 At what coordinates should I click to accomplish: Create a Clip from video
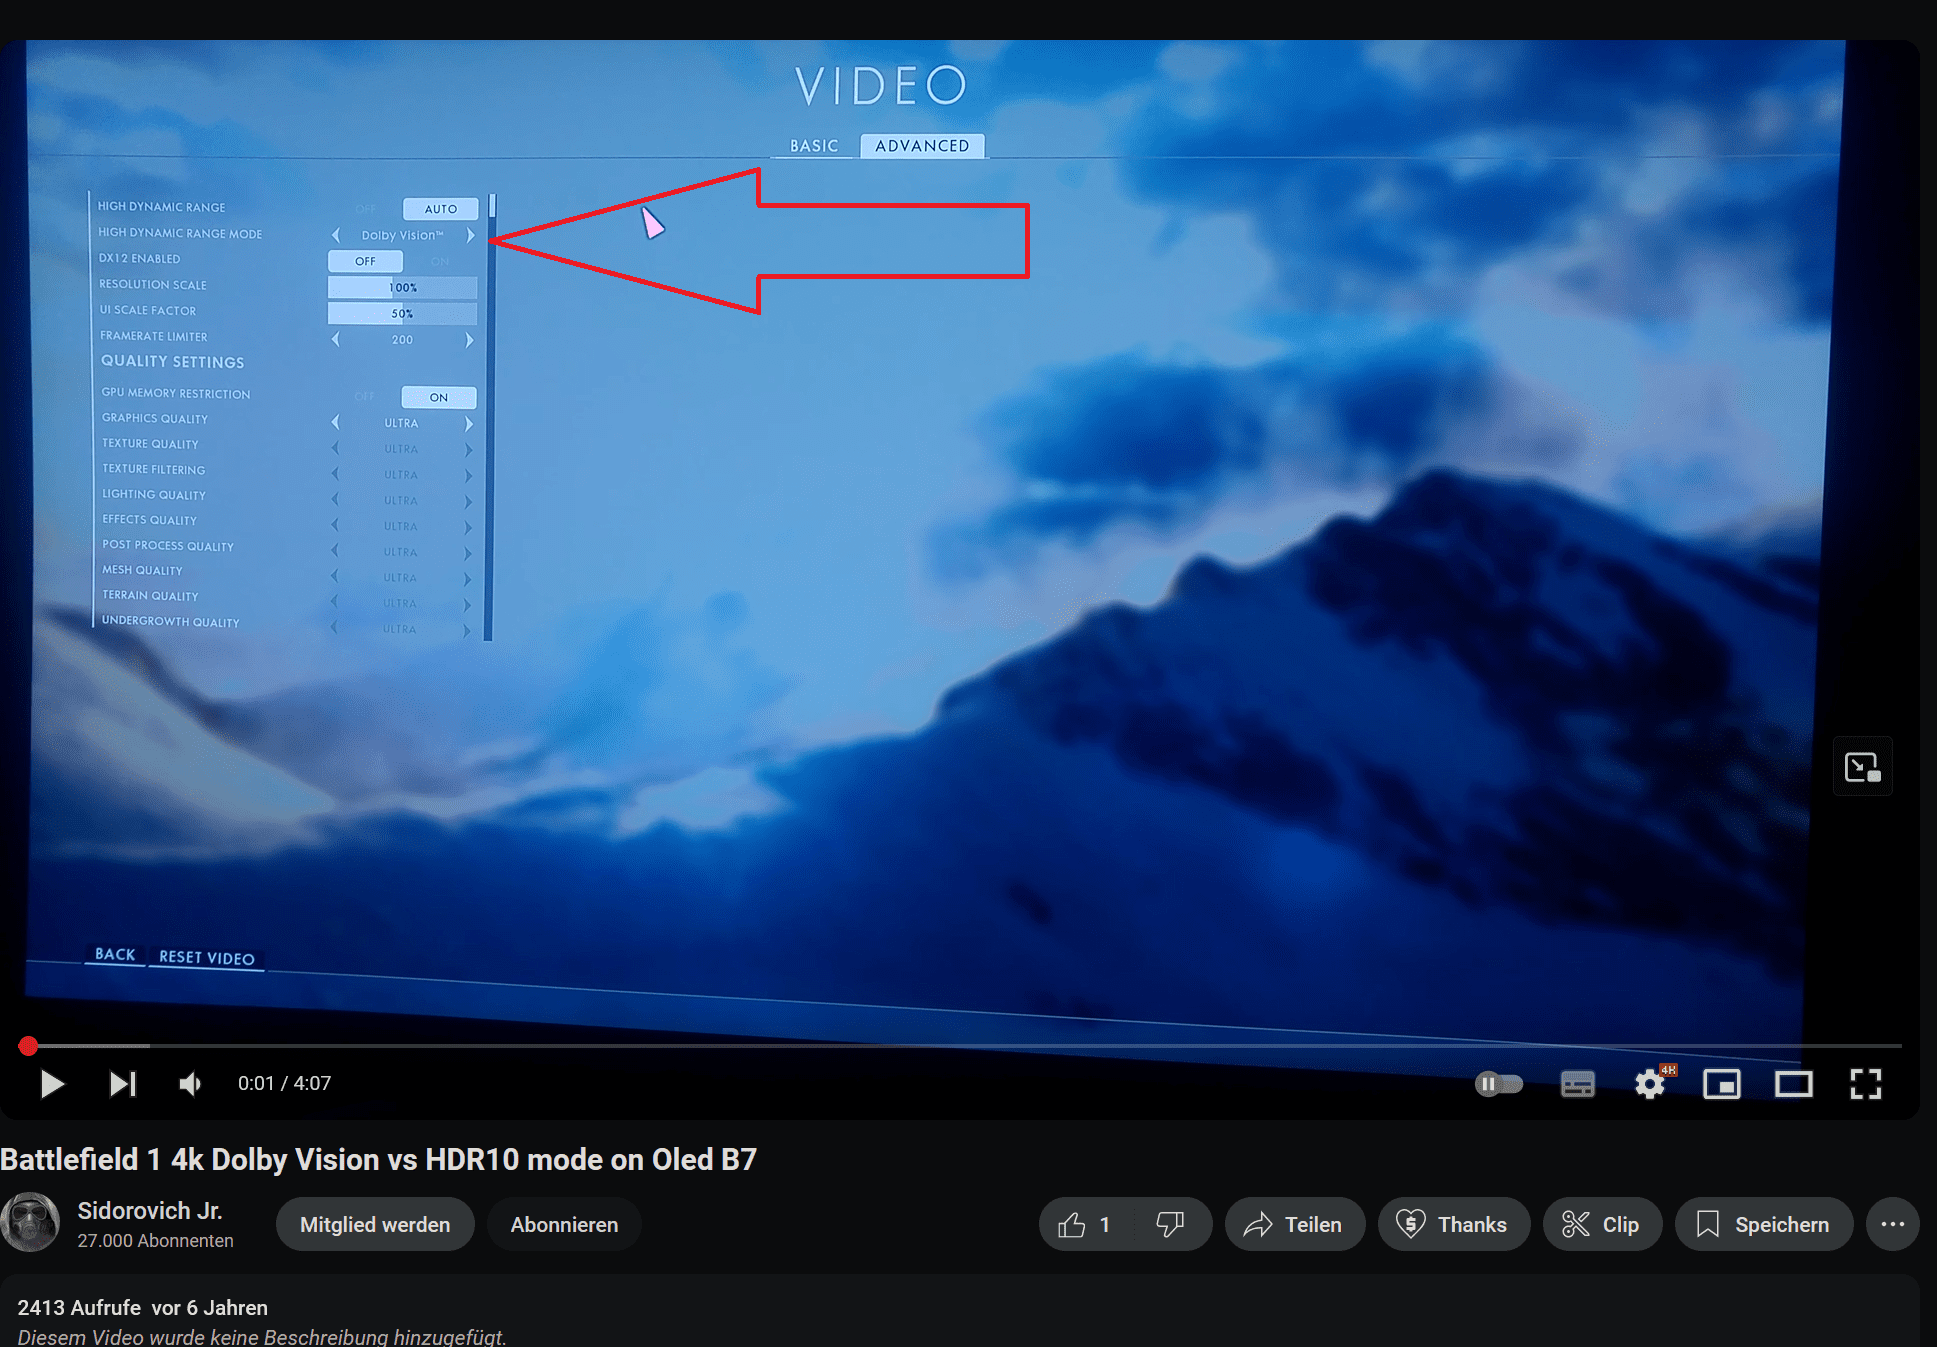tap(1602, 1225)
